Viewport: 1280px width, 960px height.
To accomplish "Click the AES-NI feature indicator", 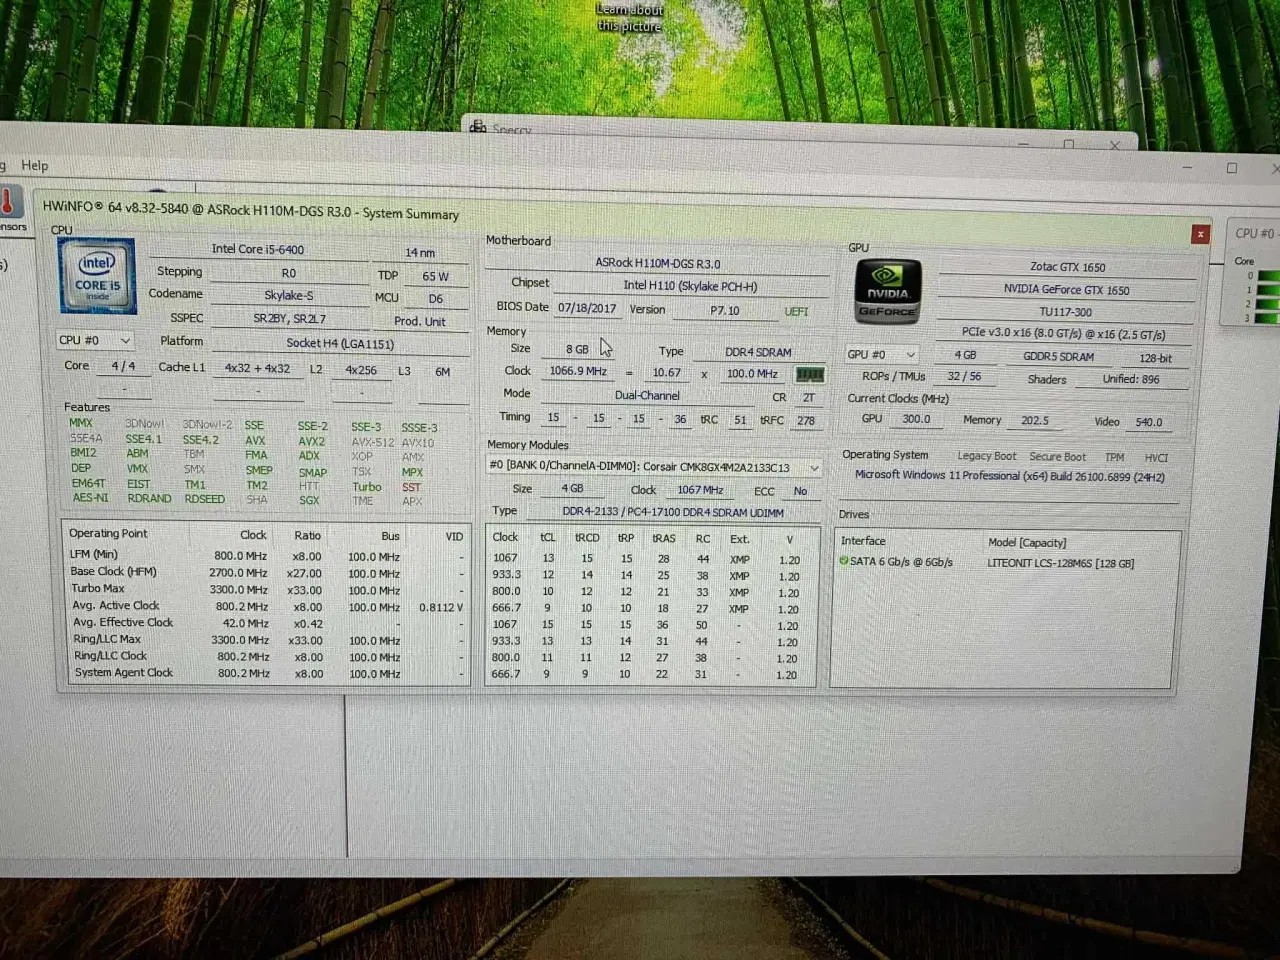I will [89, 498].
